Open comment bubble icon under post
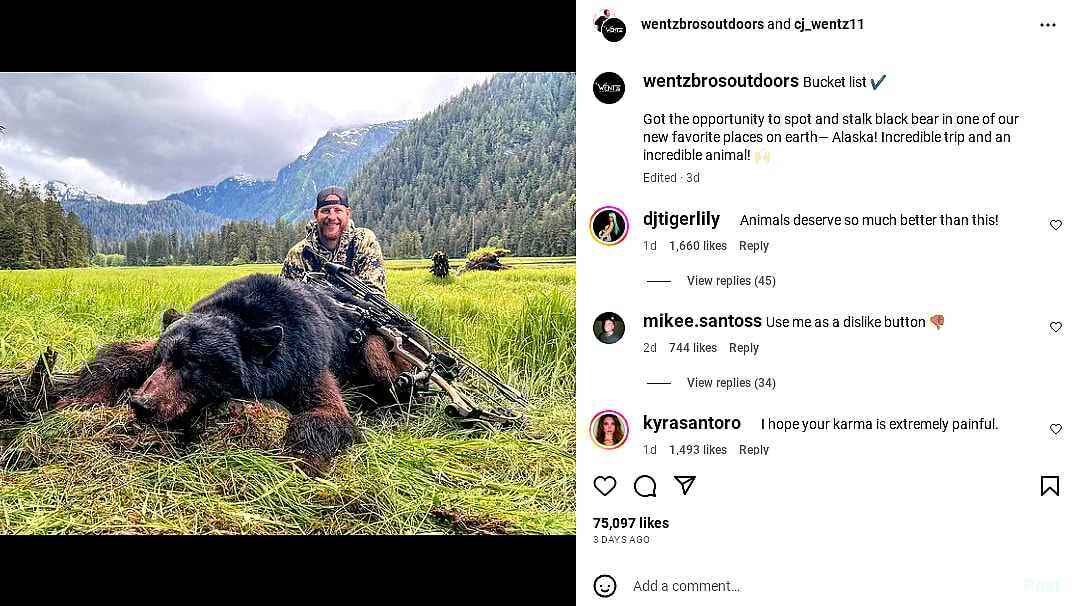Image resolution: width=1075 pixels, height=606 pixels. pyautogui.click(x=645, y=486)
